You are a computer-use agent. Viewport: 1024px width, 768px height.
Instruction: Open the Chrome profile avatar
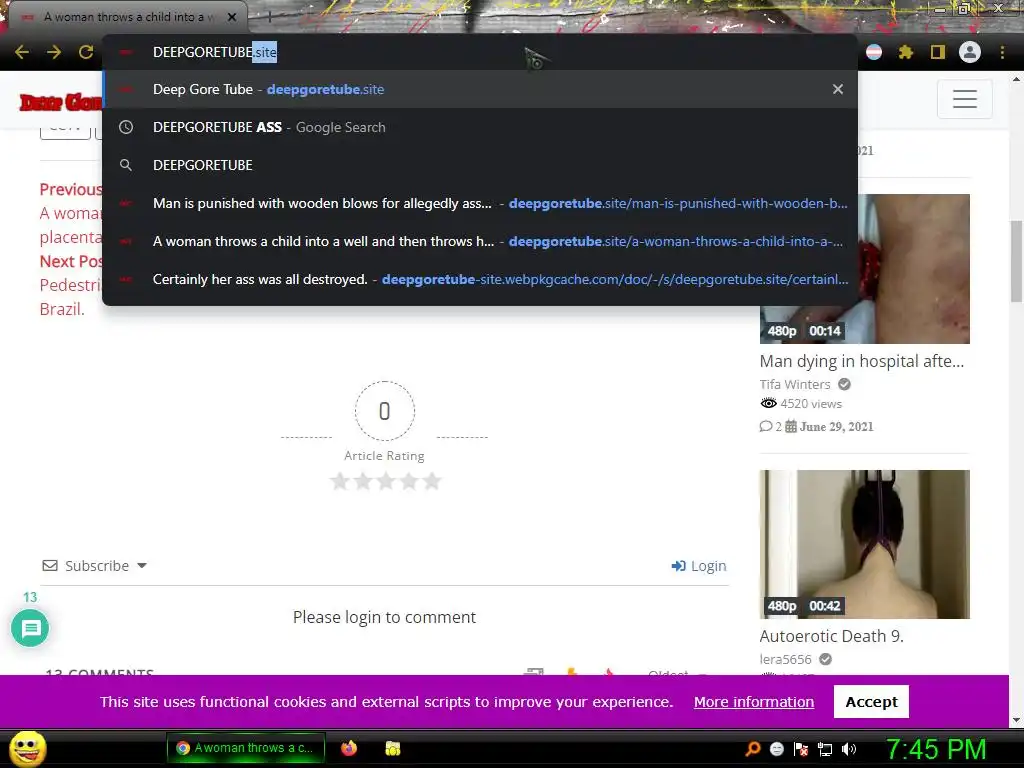[x=970, y=52]
